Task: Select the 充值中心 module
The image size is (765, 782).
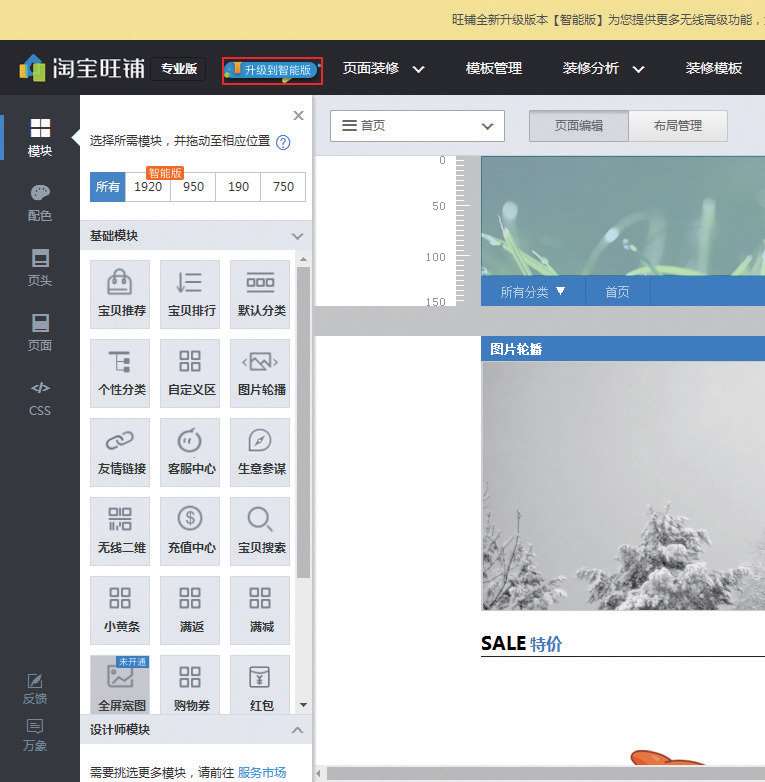Action: (x=190, y=531)
